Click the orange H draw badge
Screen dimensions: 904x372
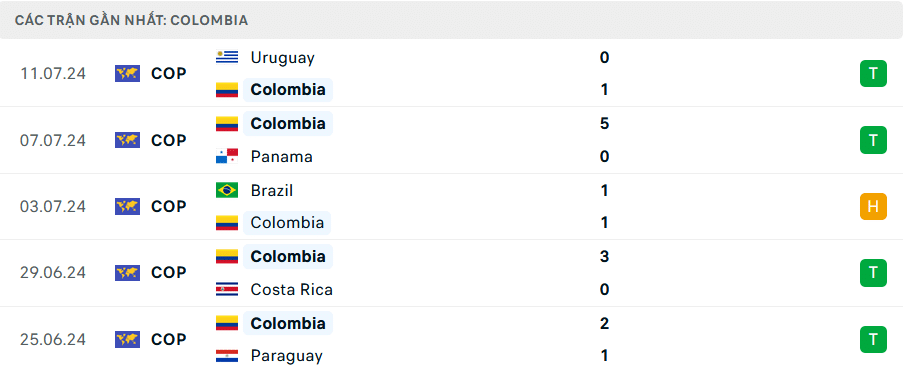point(873,206)
